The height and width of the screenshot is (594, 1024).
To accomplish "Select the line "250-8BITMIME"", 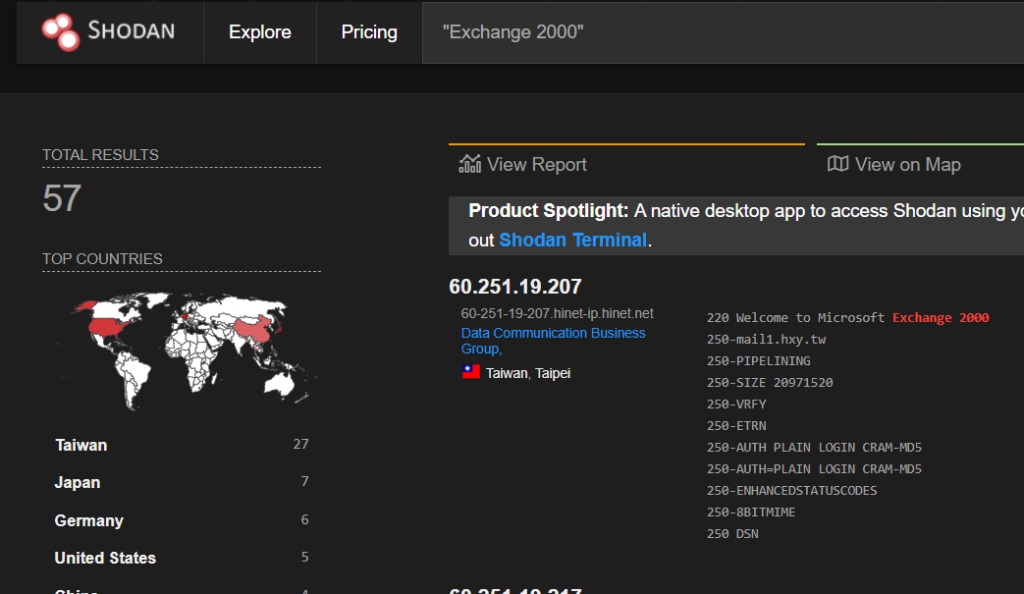I will pos(751,512).
